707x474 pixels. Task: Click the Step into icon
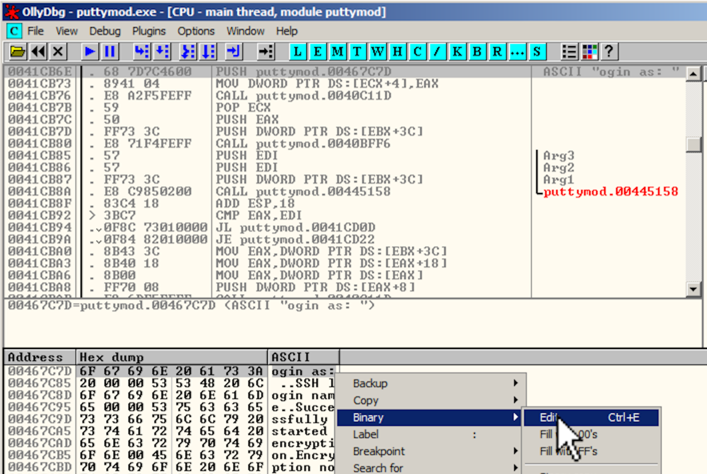coord(142,51)
